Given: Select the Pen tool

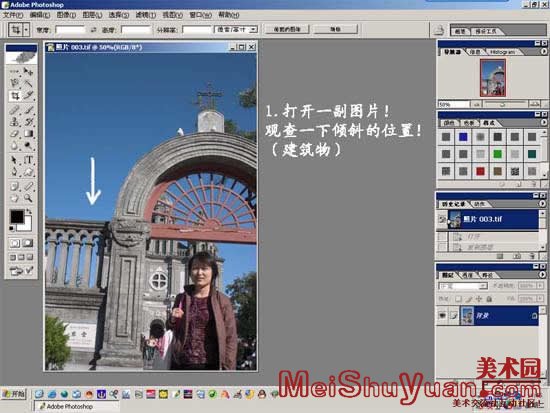Looking at the screenshot, I should (x=14, y=172).
